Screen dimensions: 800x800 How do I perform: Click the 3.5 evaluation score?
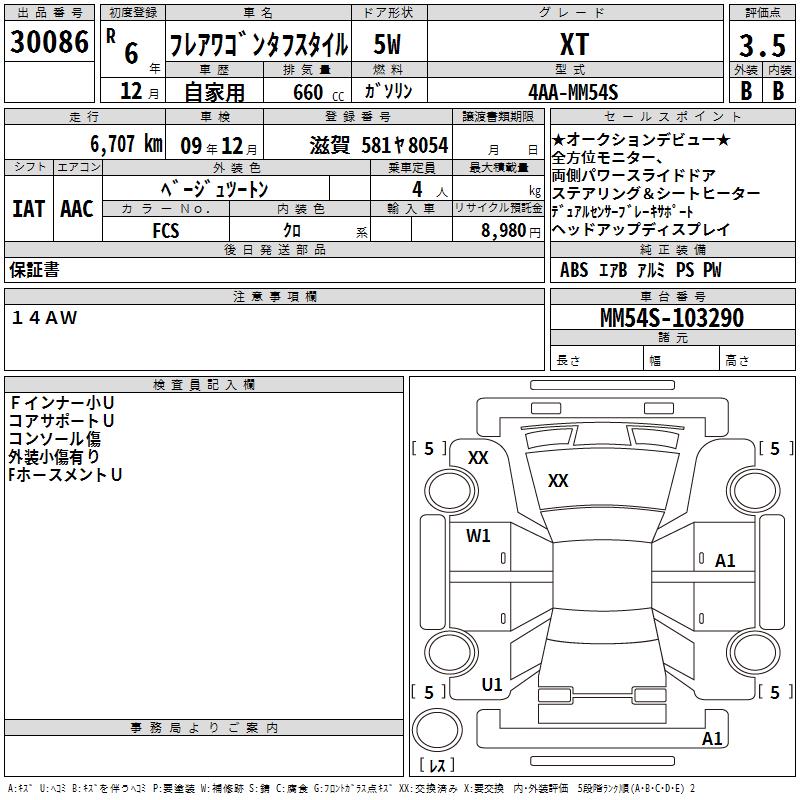pos(761,46)
